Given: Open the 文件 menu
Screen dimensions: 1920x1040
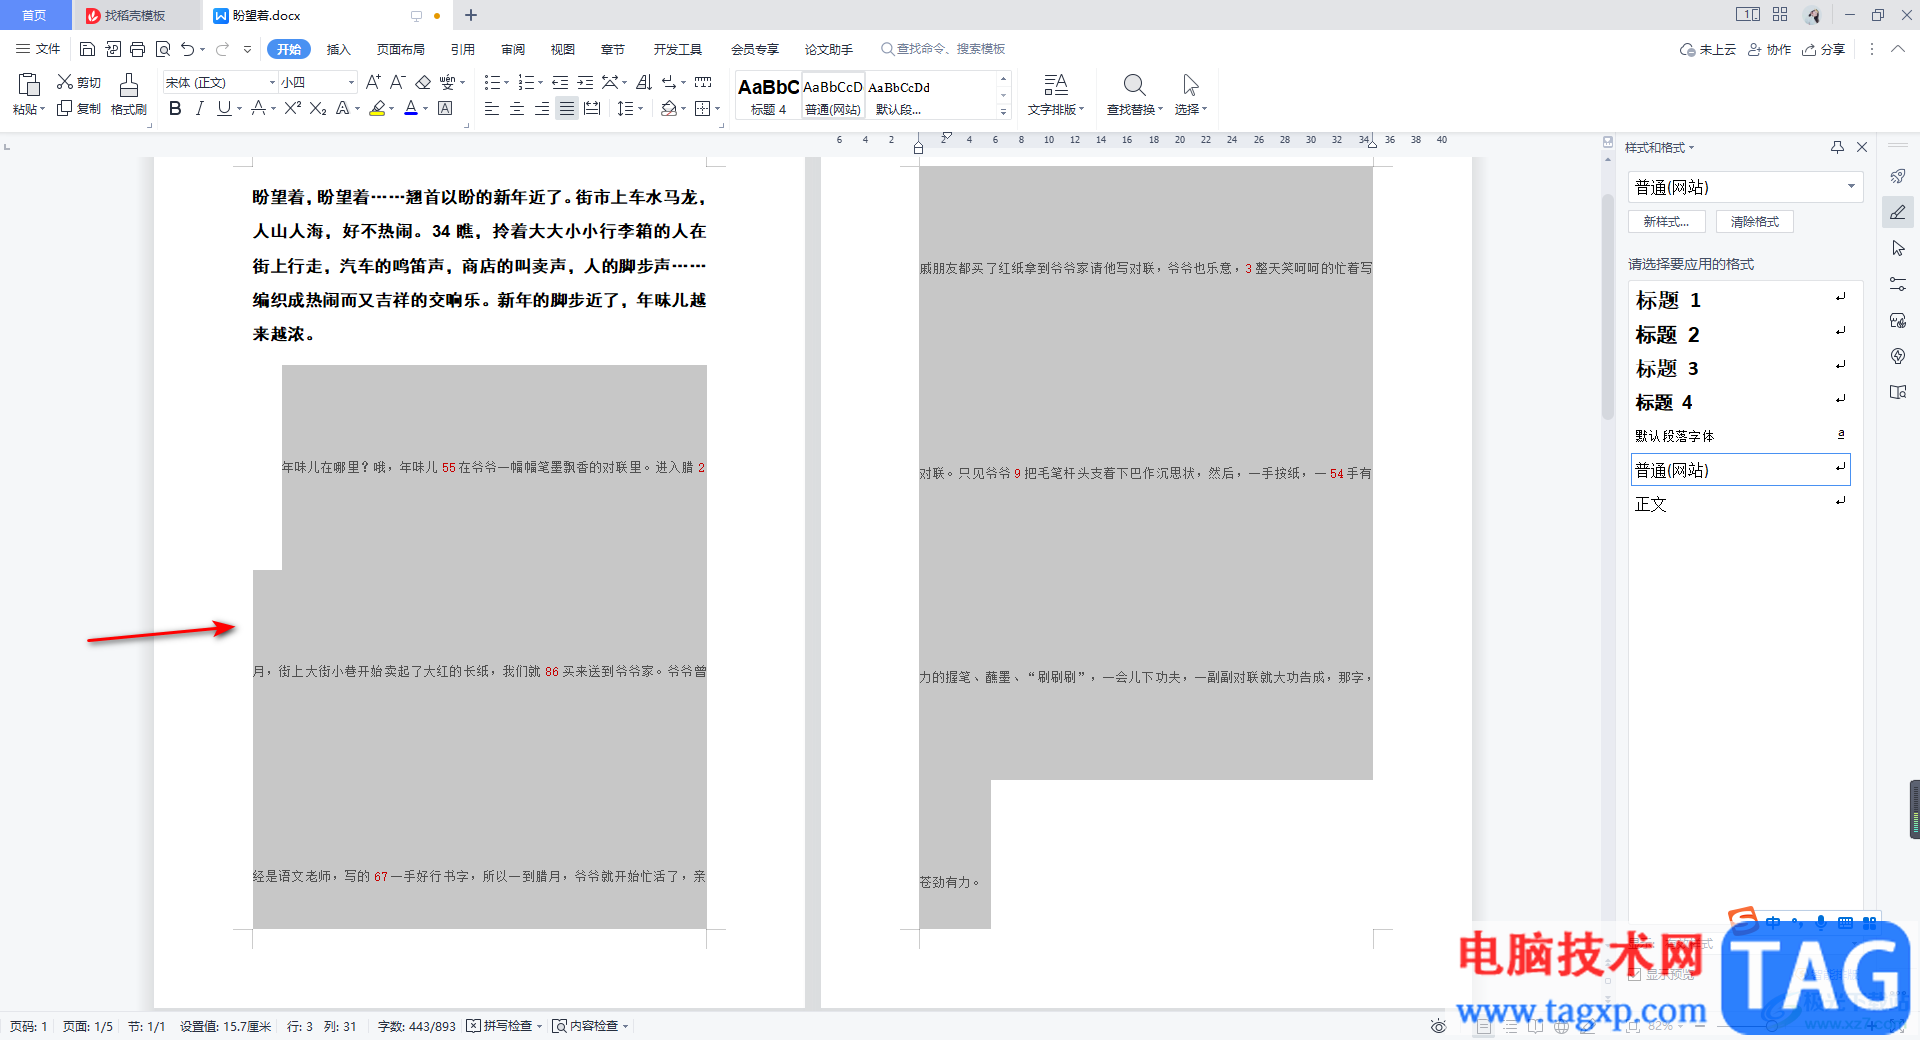Looking at the screenshot, I should [x=39, y=49].
